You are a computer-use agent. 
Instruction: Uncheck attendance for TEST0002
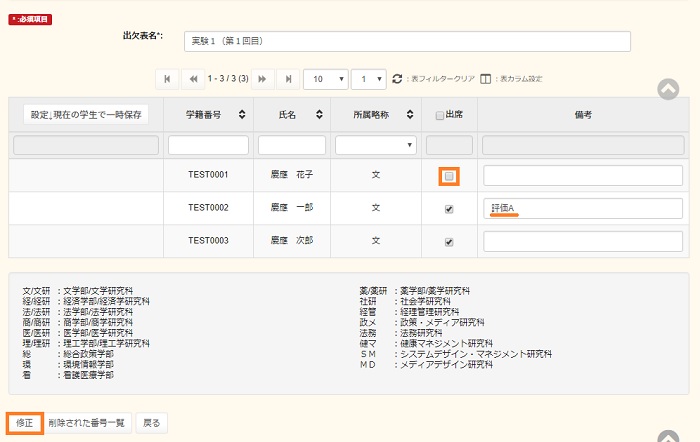449,209
